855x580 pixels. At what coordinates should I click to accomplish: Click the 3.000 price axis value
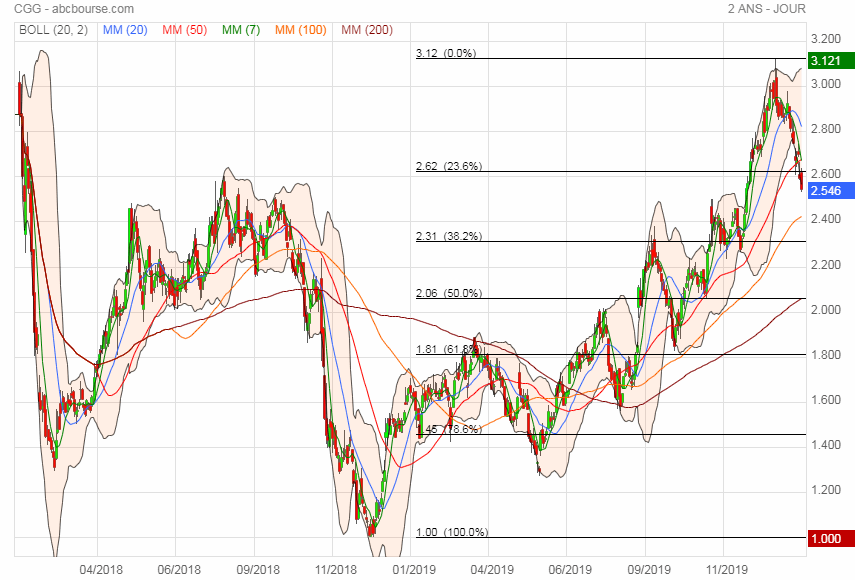[826, 84]
